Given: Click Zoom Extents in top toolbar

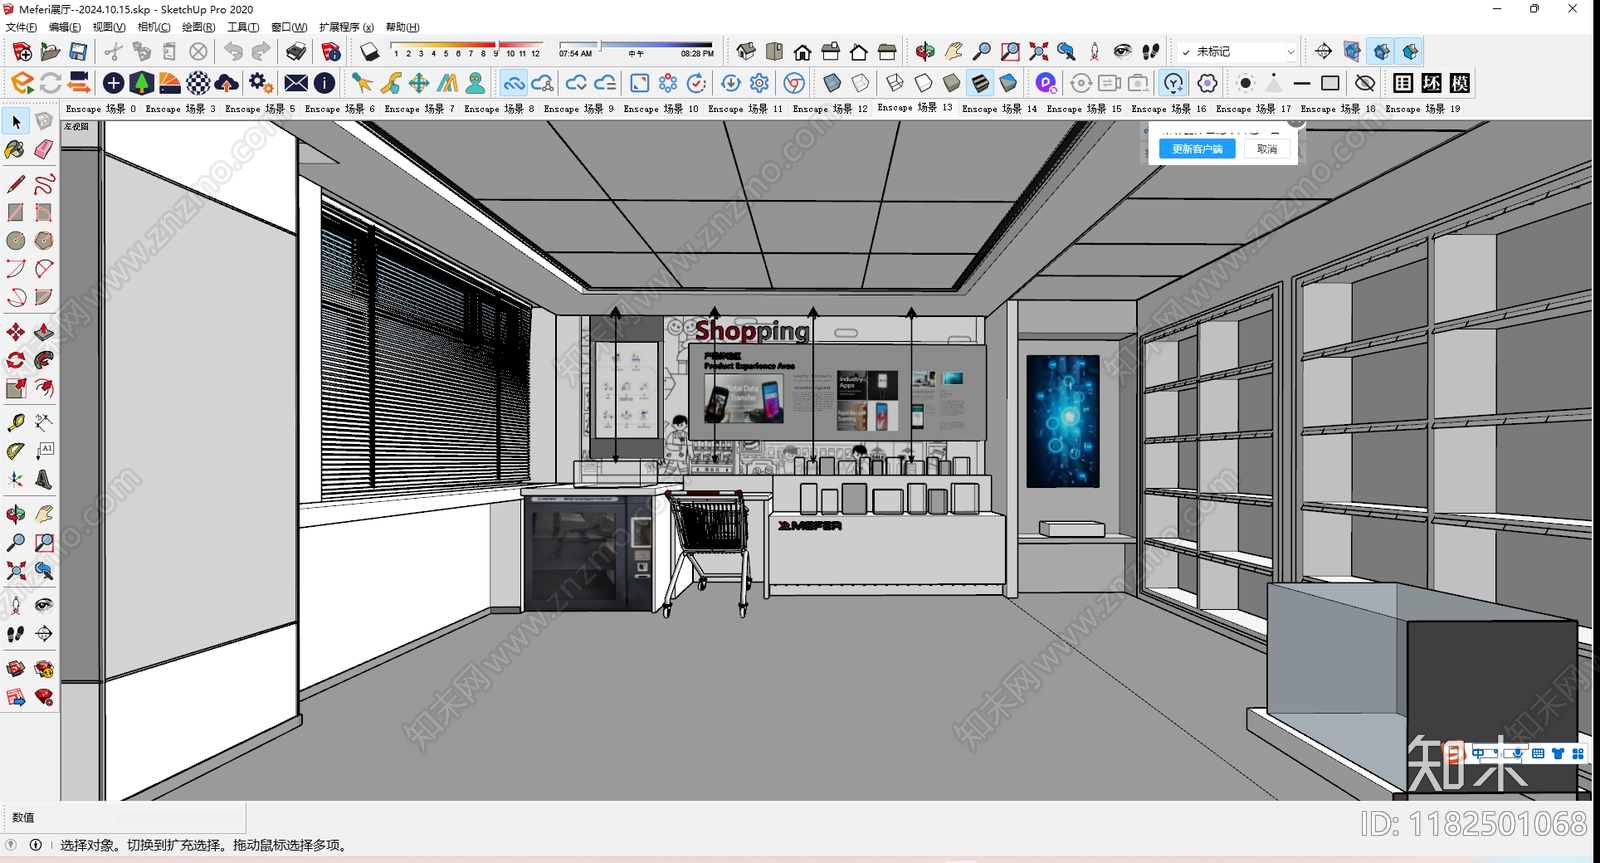Looking at the screenshot, I should click(1038, 51).
